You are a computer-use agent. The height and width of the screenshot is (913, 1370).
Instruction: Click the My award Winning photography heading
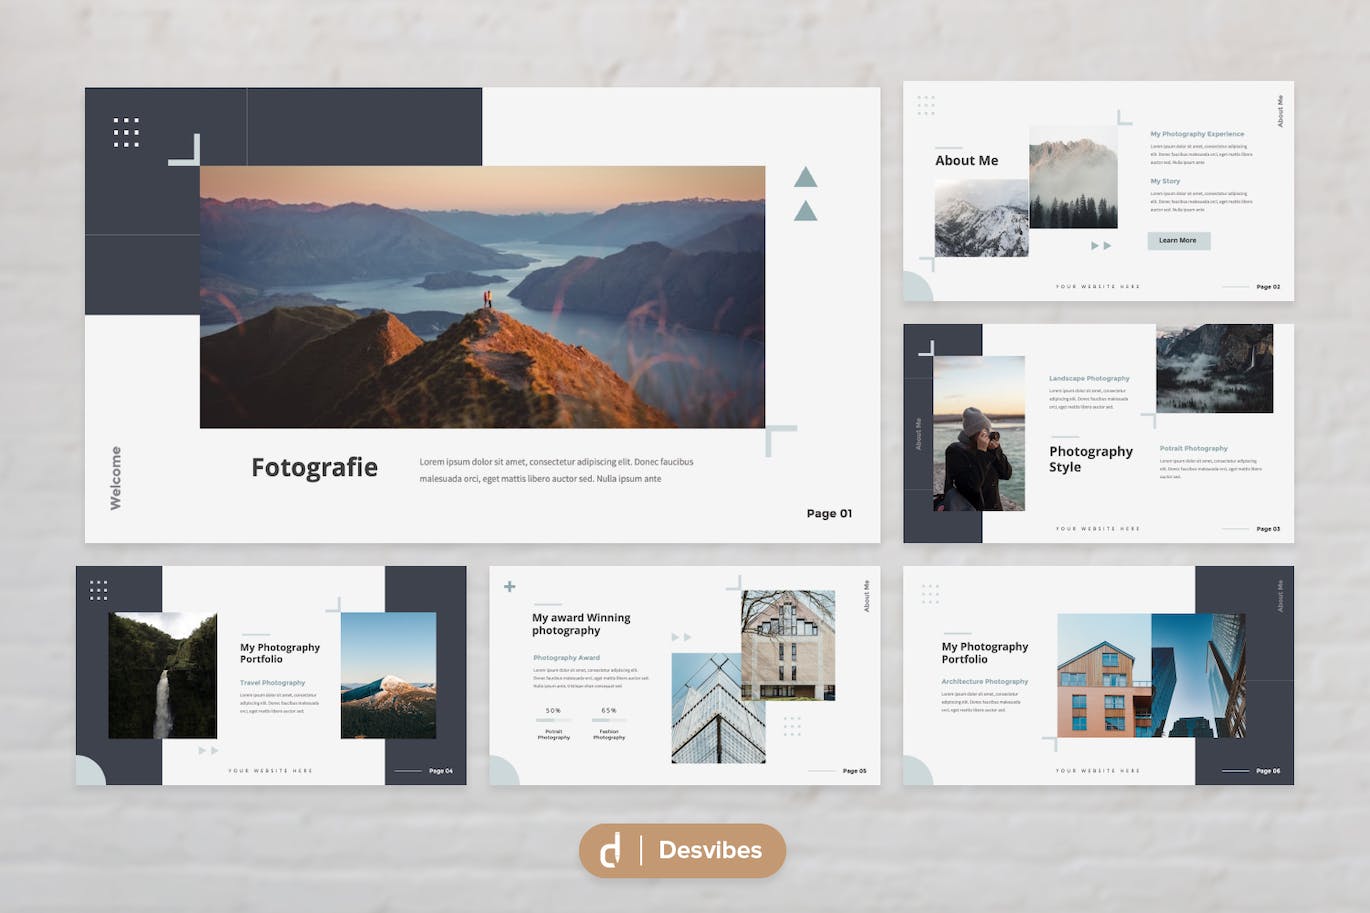coord(581,624)
